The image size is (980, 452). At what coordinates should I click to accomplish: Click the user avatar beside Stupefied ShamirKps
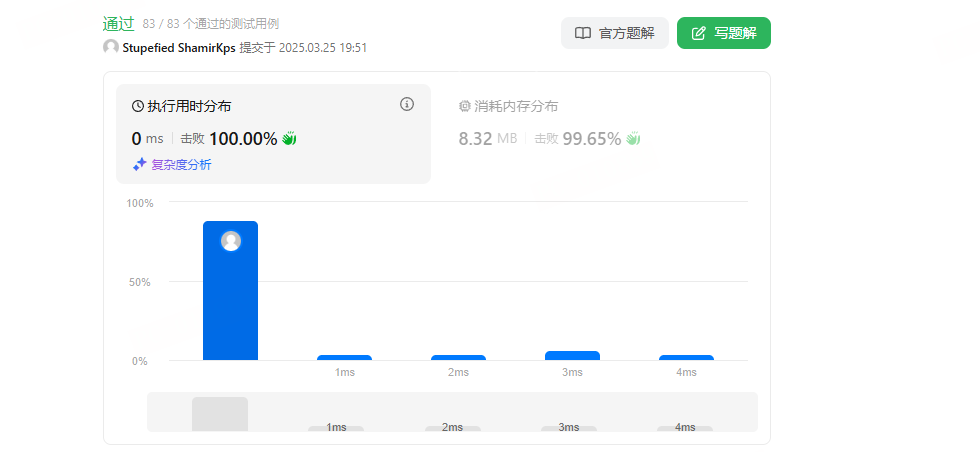coord(111,47)
